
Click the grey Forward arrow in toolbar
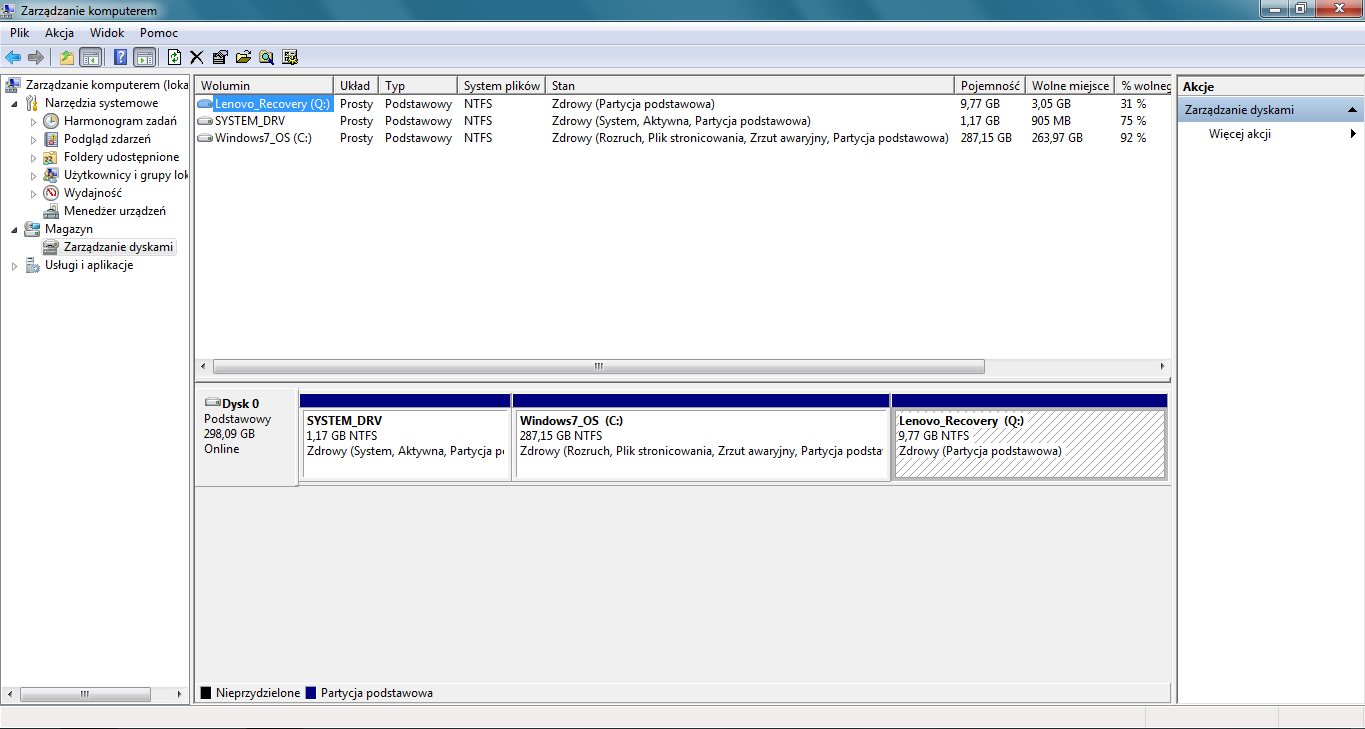tap(36, 57)
